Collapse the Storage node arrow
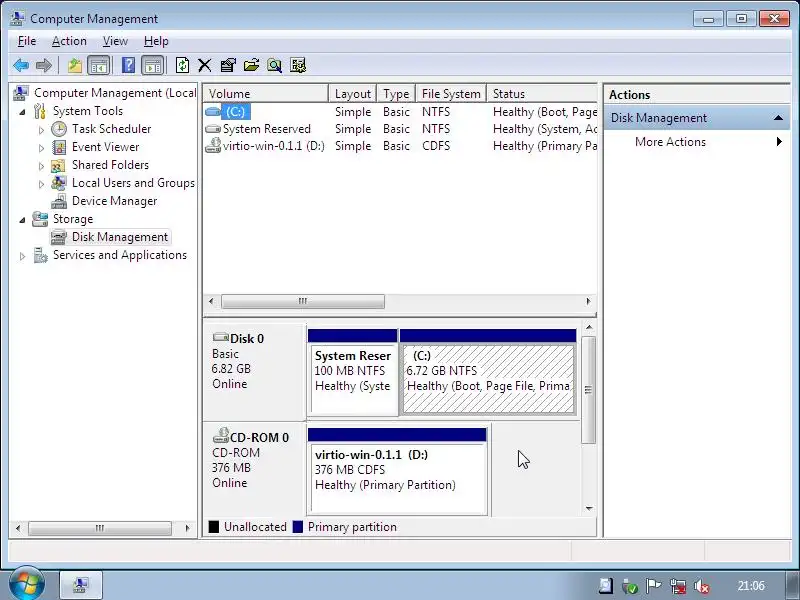 pyautogui.click(x=22, y=220)
